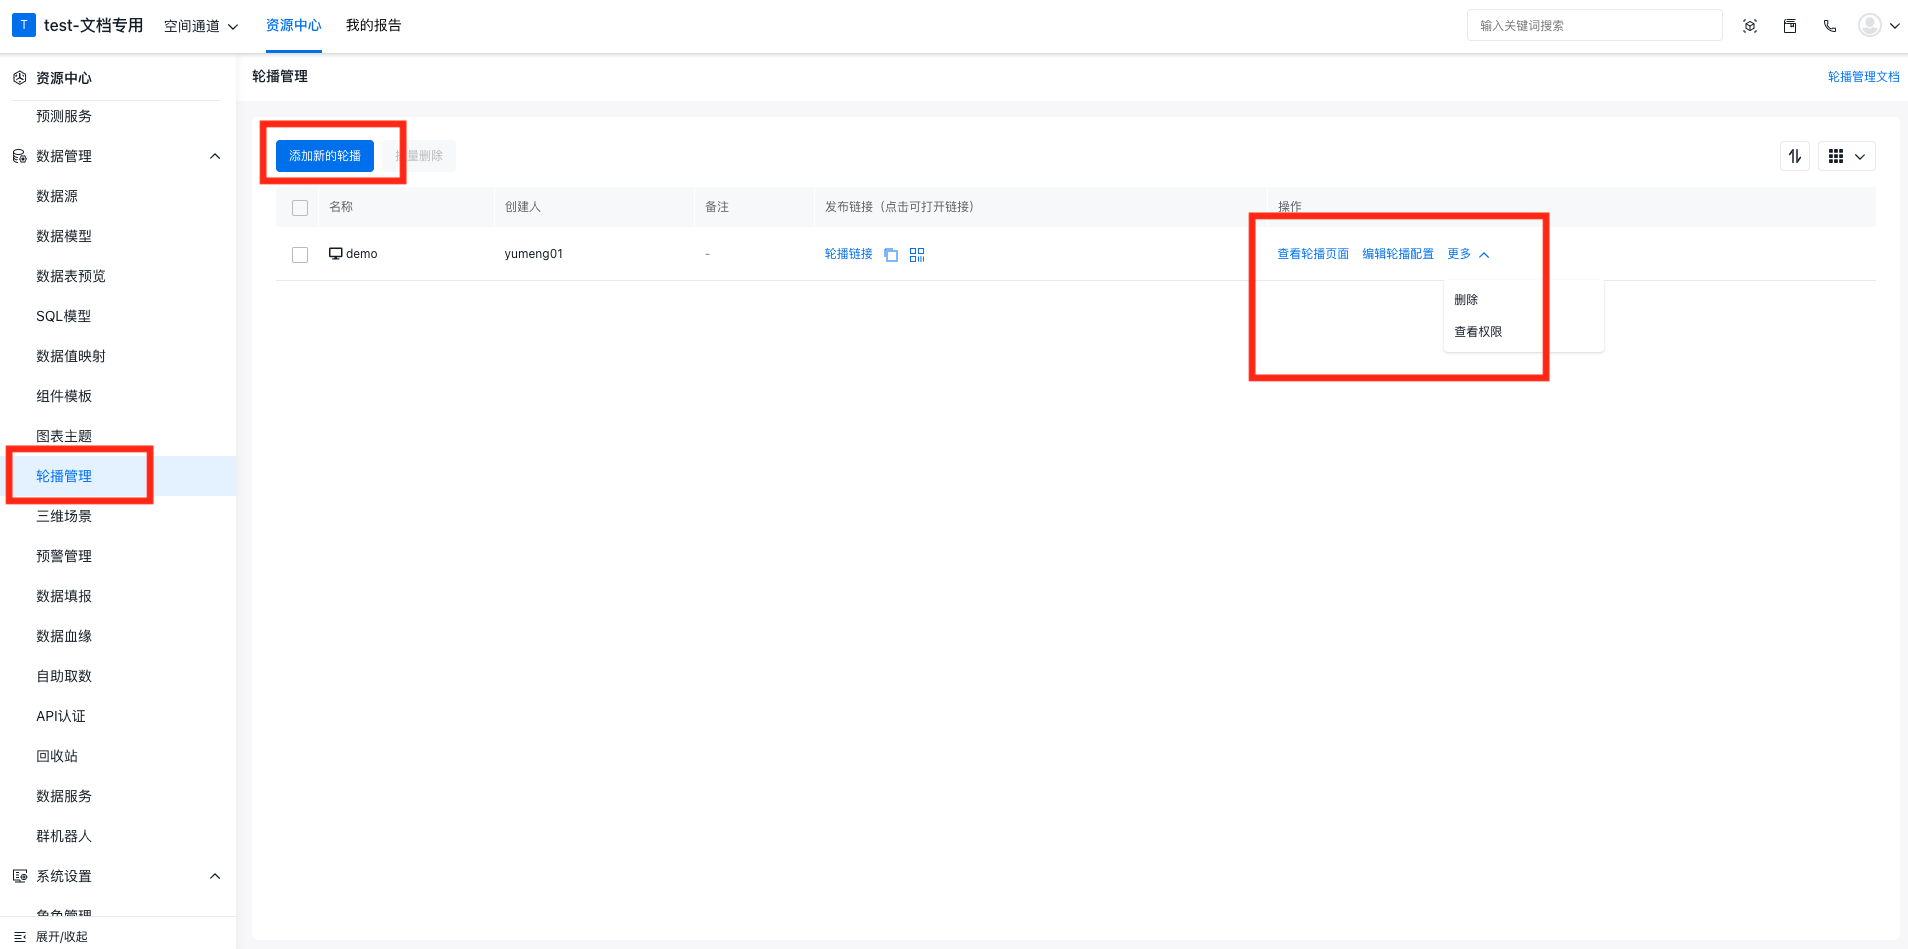The height and width of the screenshot is (949, 1908).
Task: Show QR code for the carousel link
Action: [917, 255]
